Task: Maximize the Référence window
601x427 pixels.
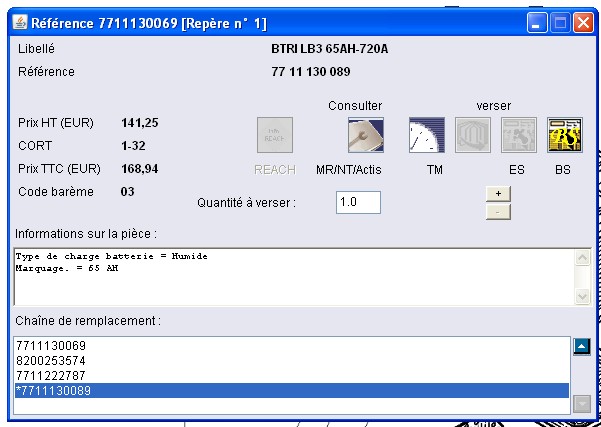Action: click(560, 21)
